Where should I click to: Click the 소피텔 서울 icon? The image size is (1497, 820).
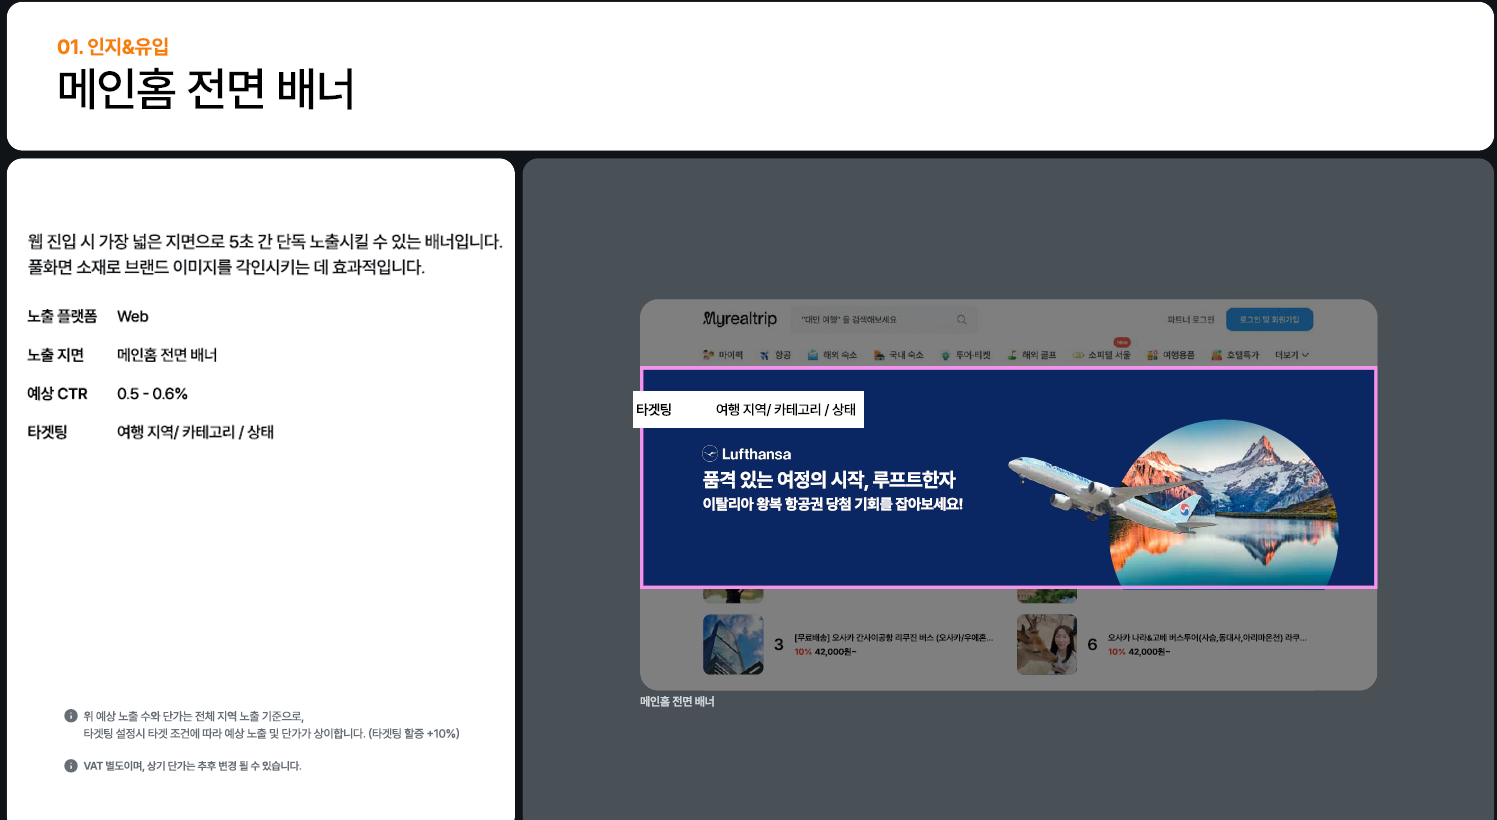[1078, 355]
